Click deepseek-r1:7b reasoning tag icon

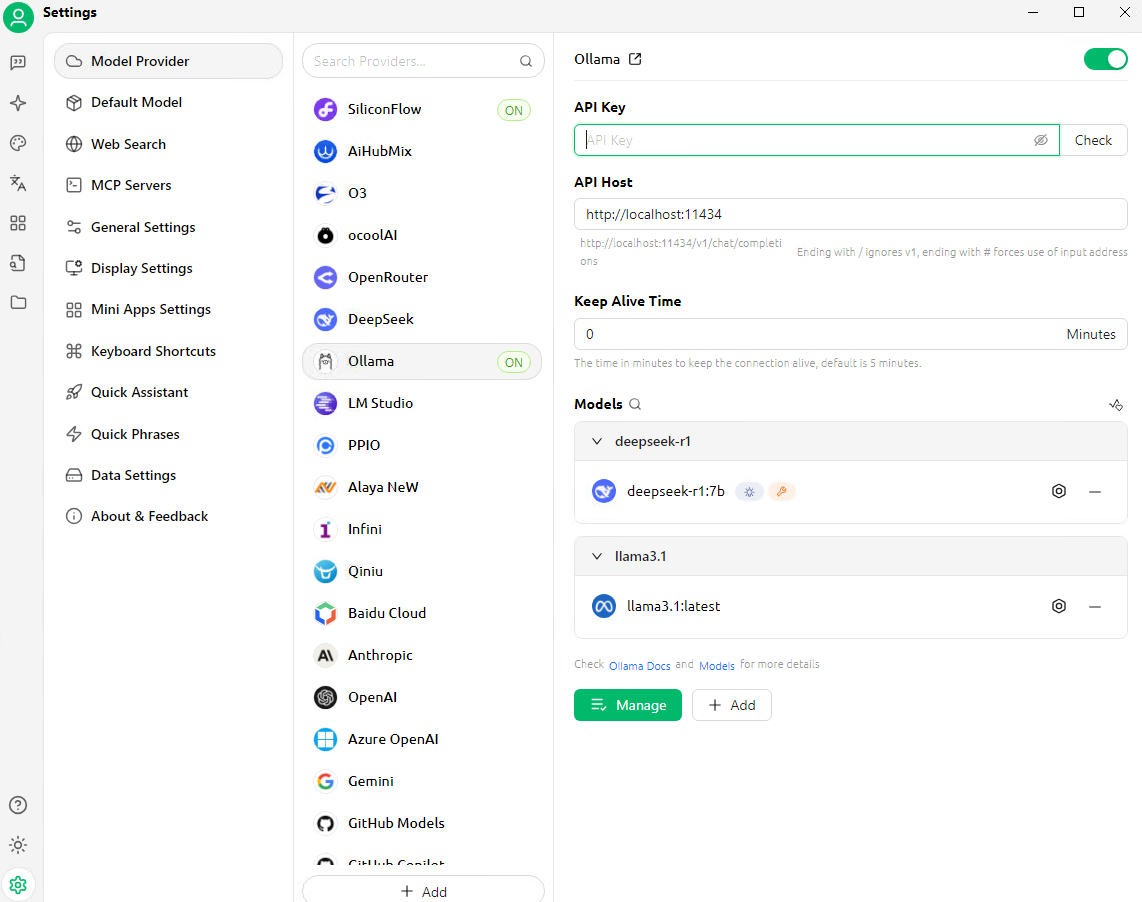749,492
